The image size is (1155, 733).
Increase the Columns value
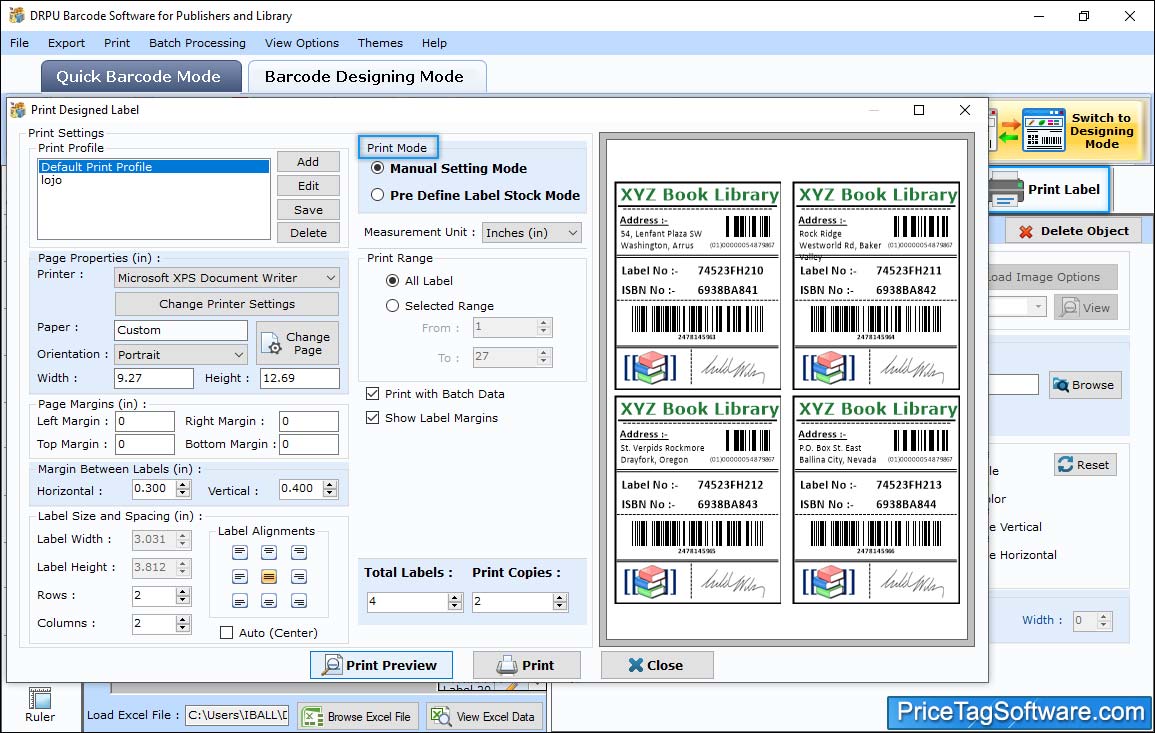[x=183, y=619]
